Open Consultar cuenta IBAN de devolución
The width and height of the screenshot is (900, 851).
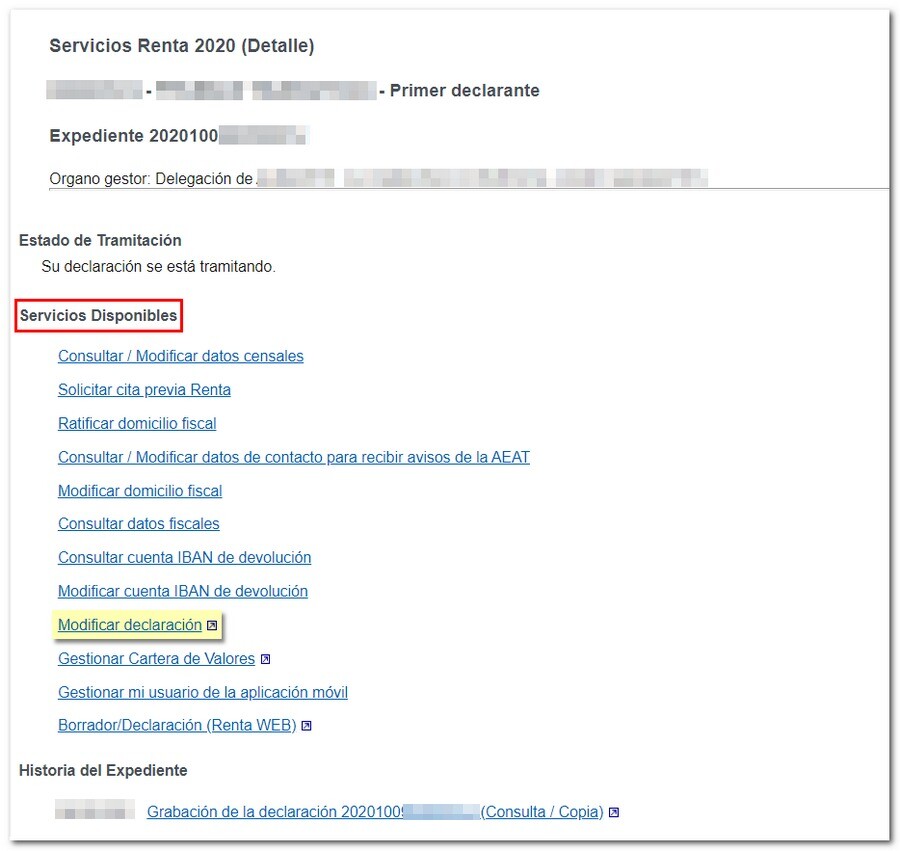tap(184, 558)
